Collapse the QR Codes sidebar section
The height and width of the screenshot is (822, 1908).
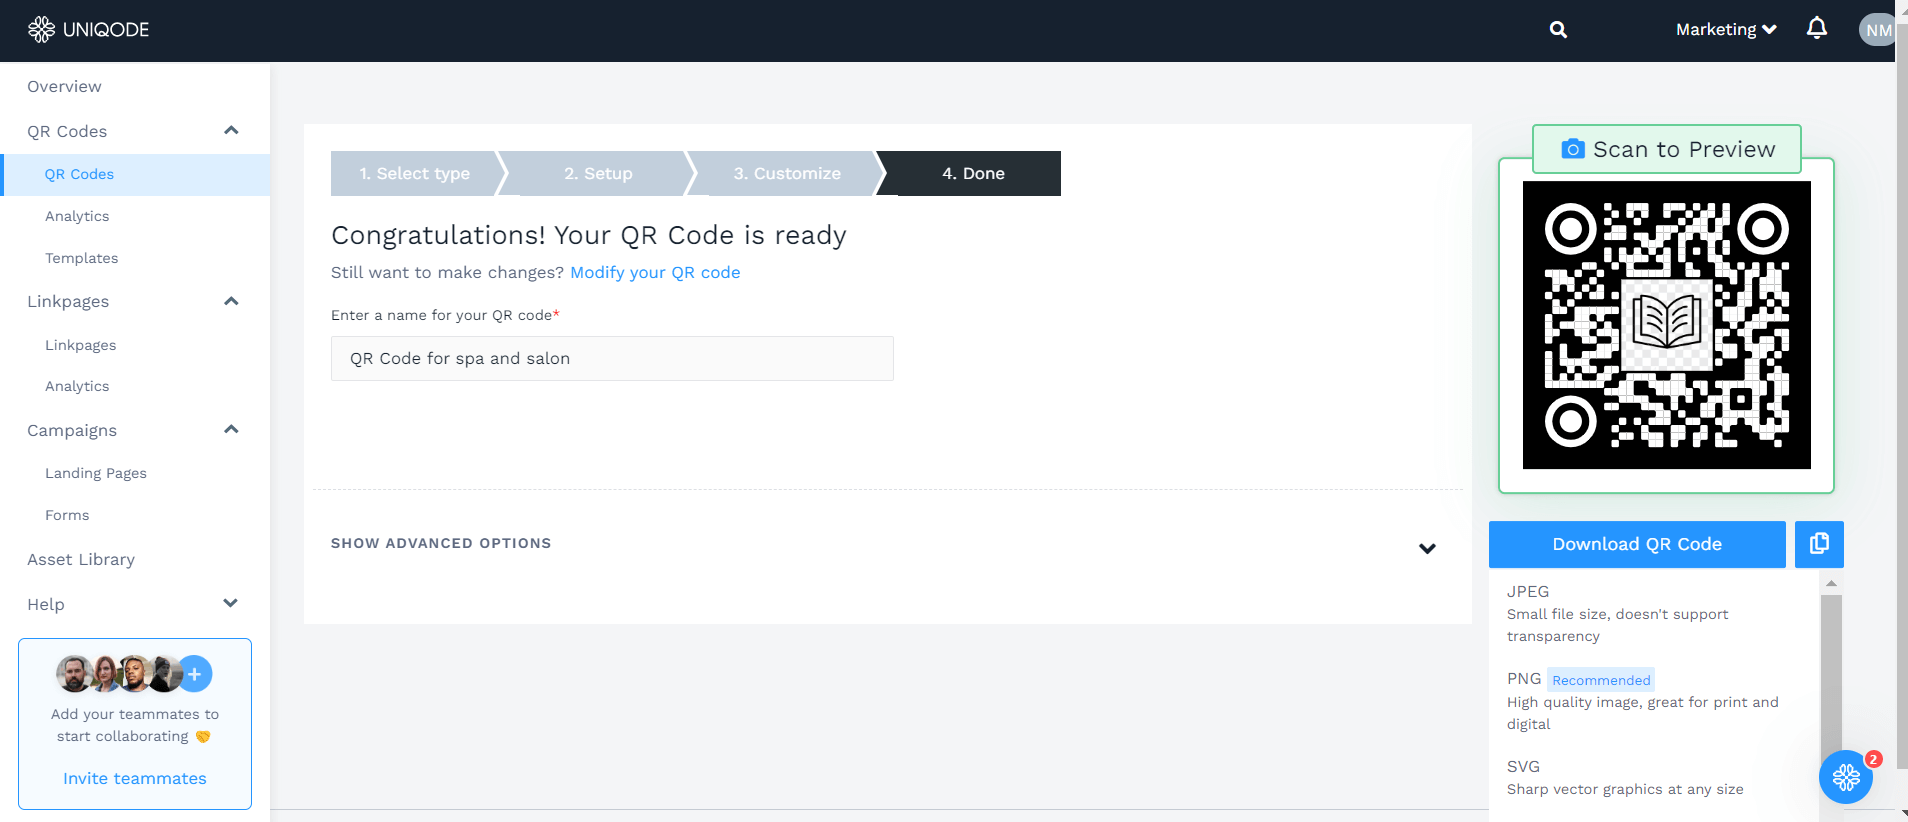[231, 131]
